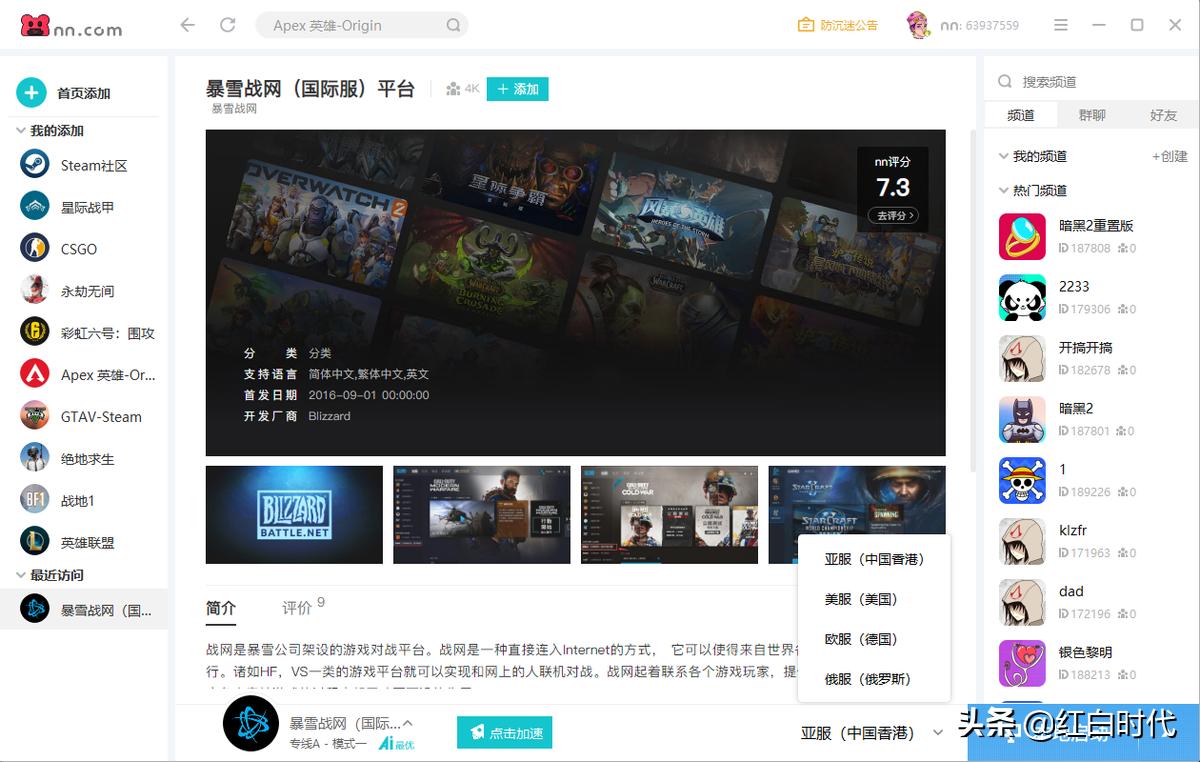Open Steam社区 from the left sidebar

point(85,164)
